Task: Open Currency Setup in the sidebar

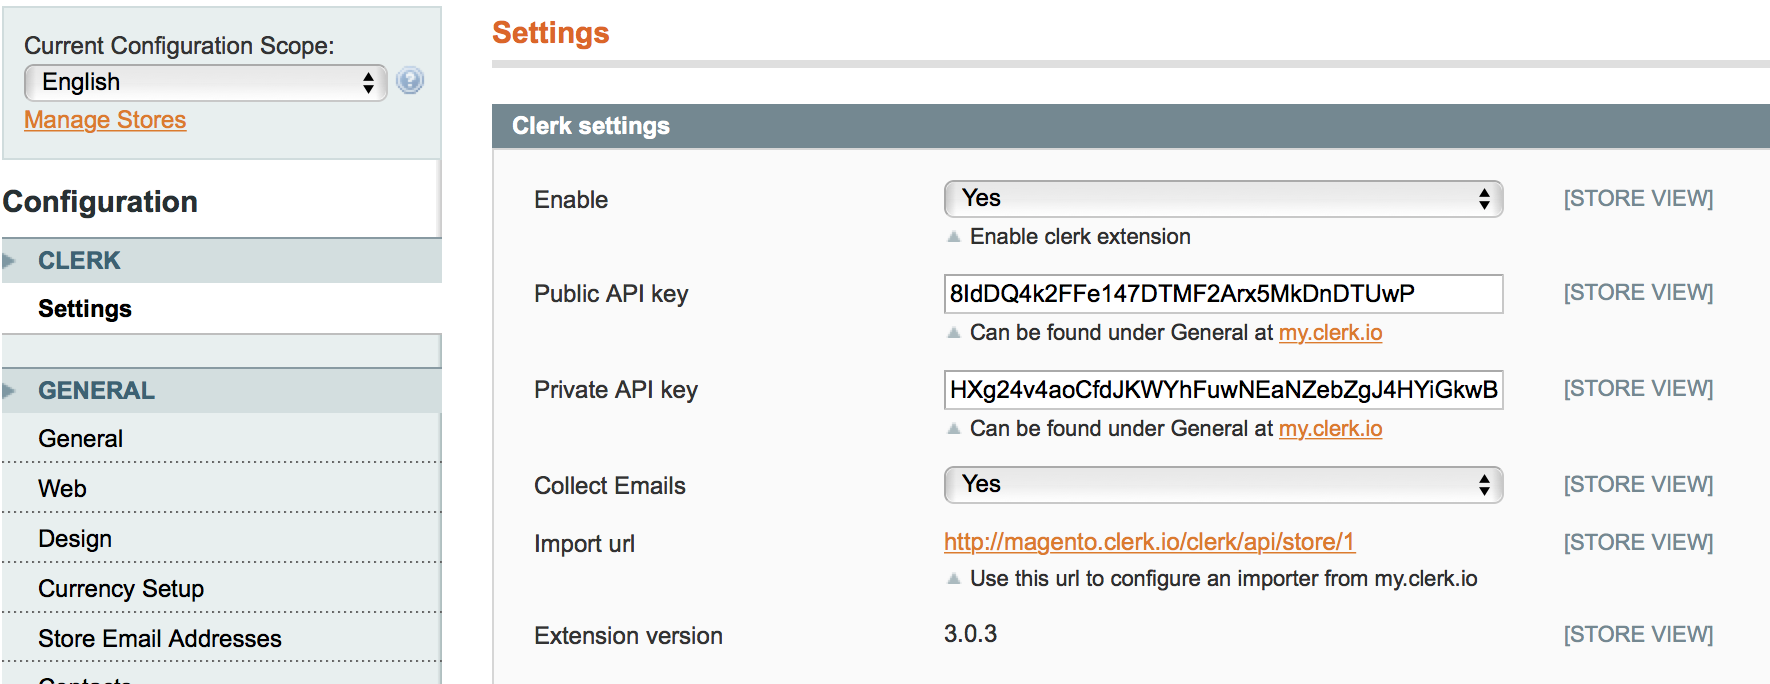Action: 121,589
